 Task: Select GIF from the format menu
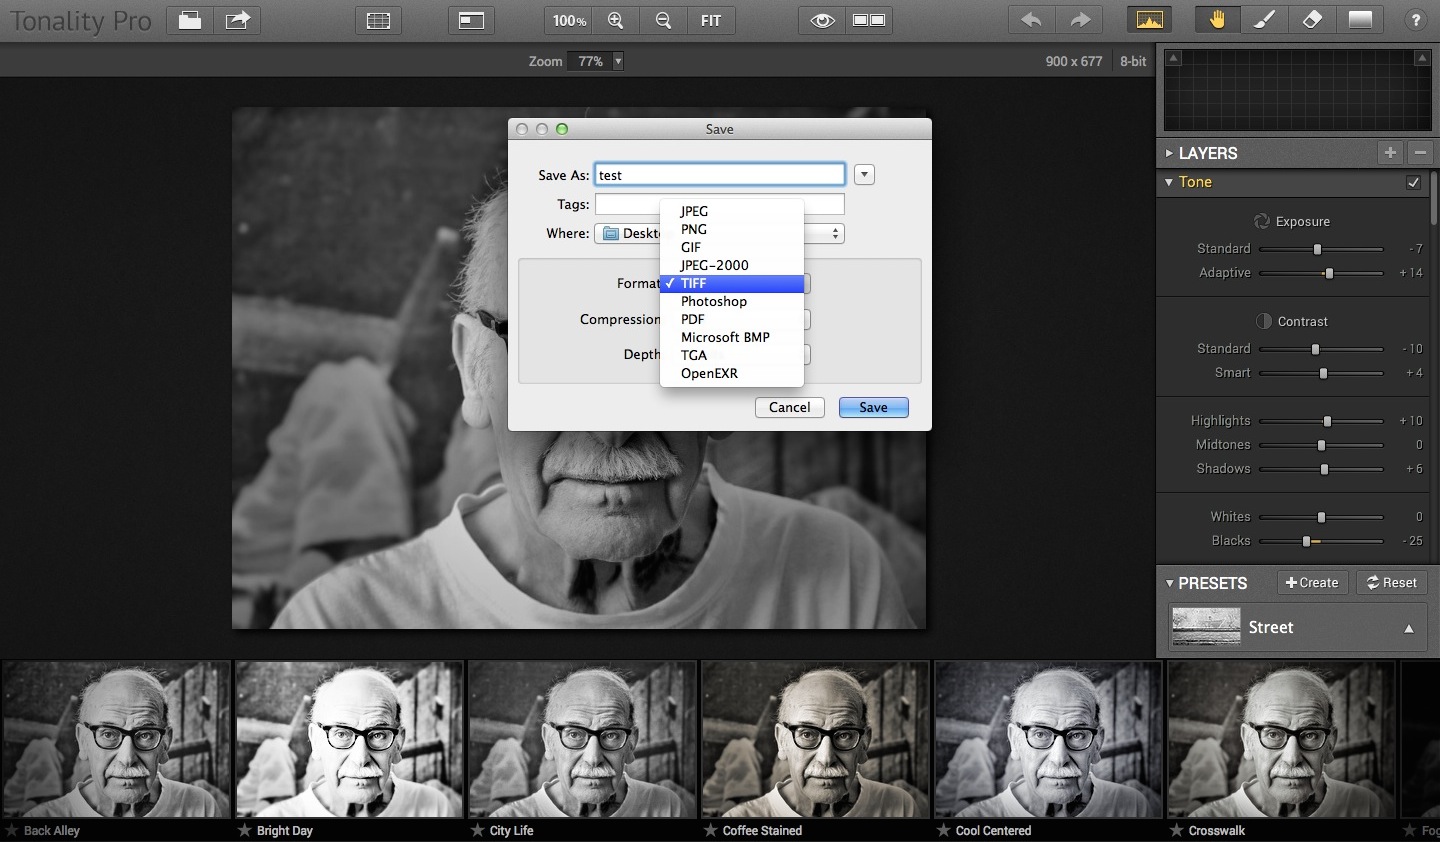(732, 247)
